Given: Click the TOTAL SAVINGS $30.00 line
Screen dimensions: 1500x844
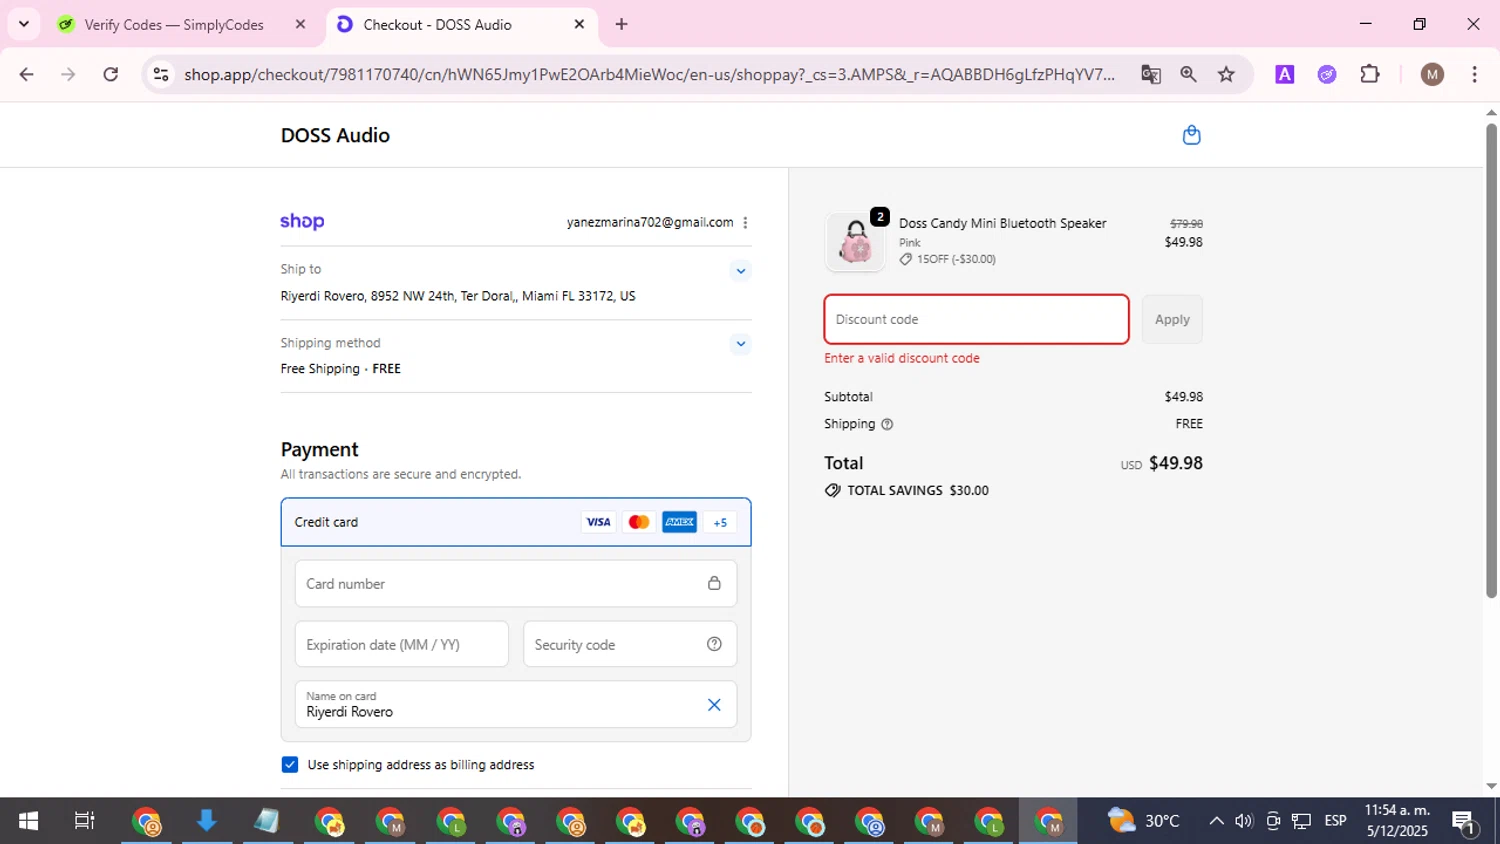Looking at the screenshot, I should pos(907,490).
